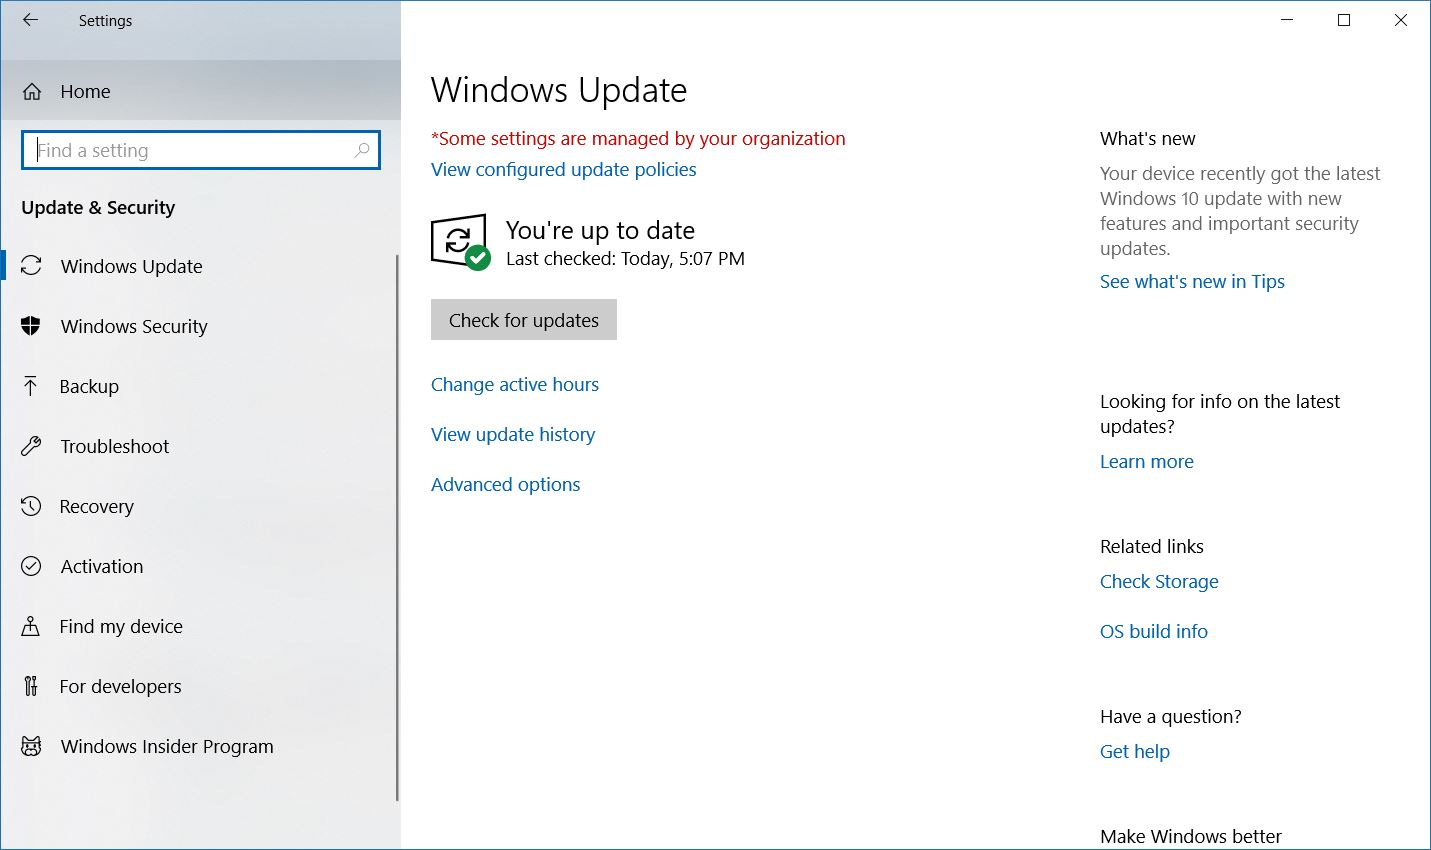Click the Troubleshoot wrench icon
This screenshot has width=1431, height=850.
31,446
